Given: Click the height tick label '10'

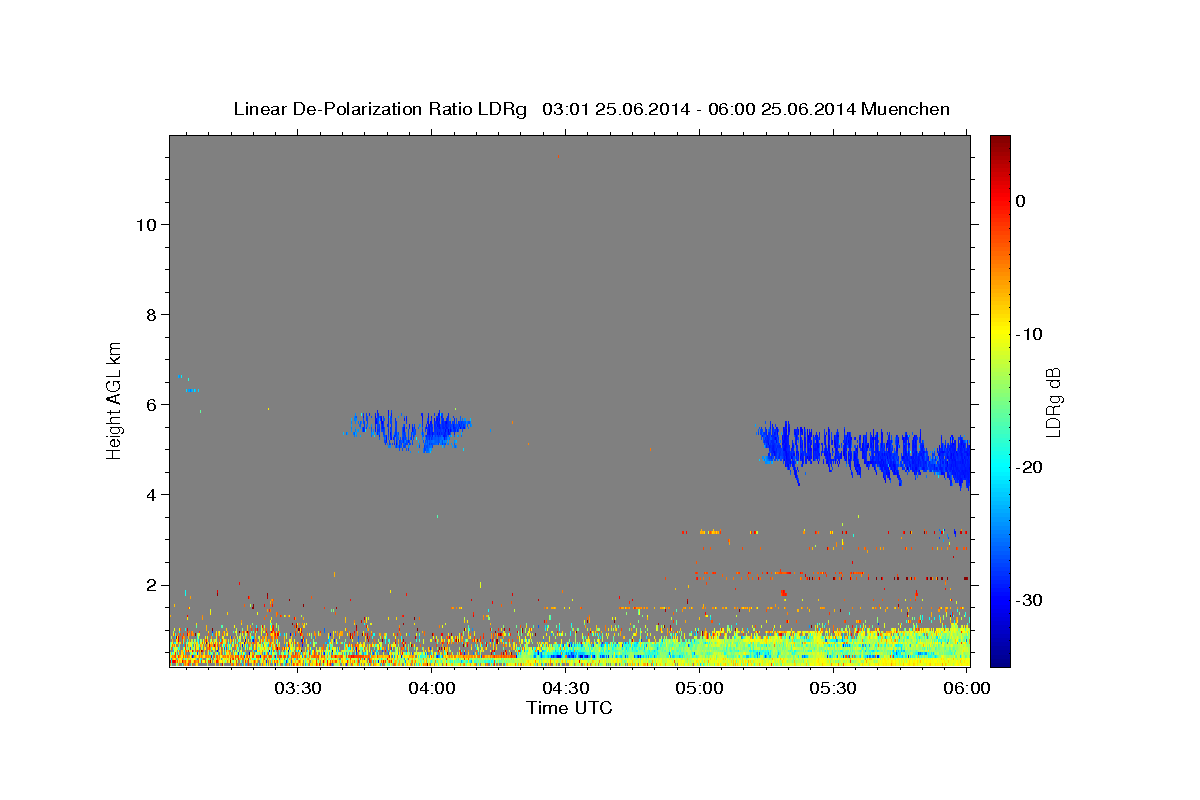Looking at the screenshot, I should [x=145, y=224].
